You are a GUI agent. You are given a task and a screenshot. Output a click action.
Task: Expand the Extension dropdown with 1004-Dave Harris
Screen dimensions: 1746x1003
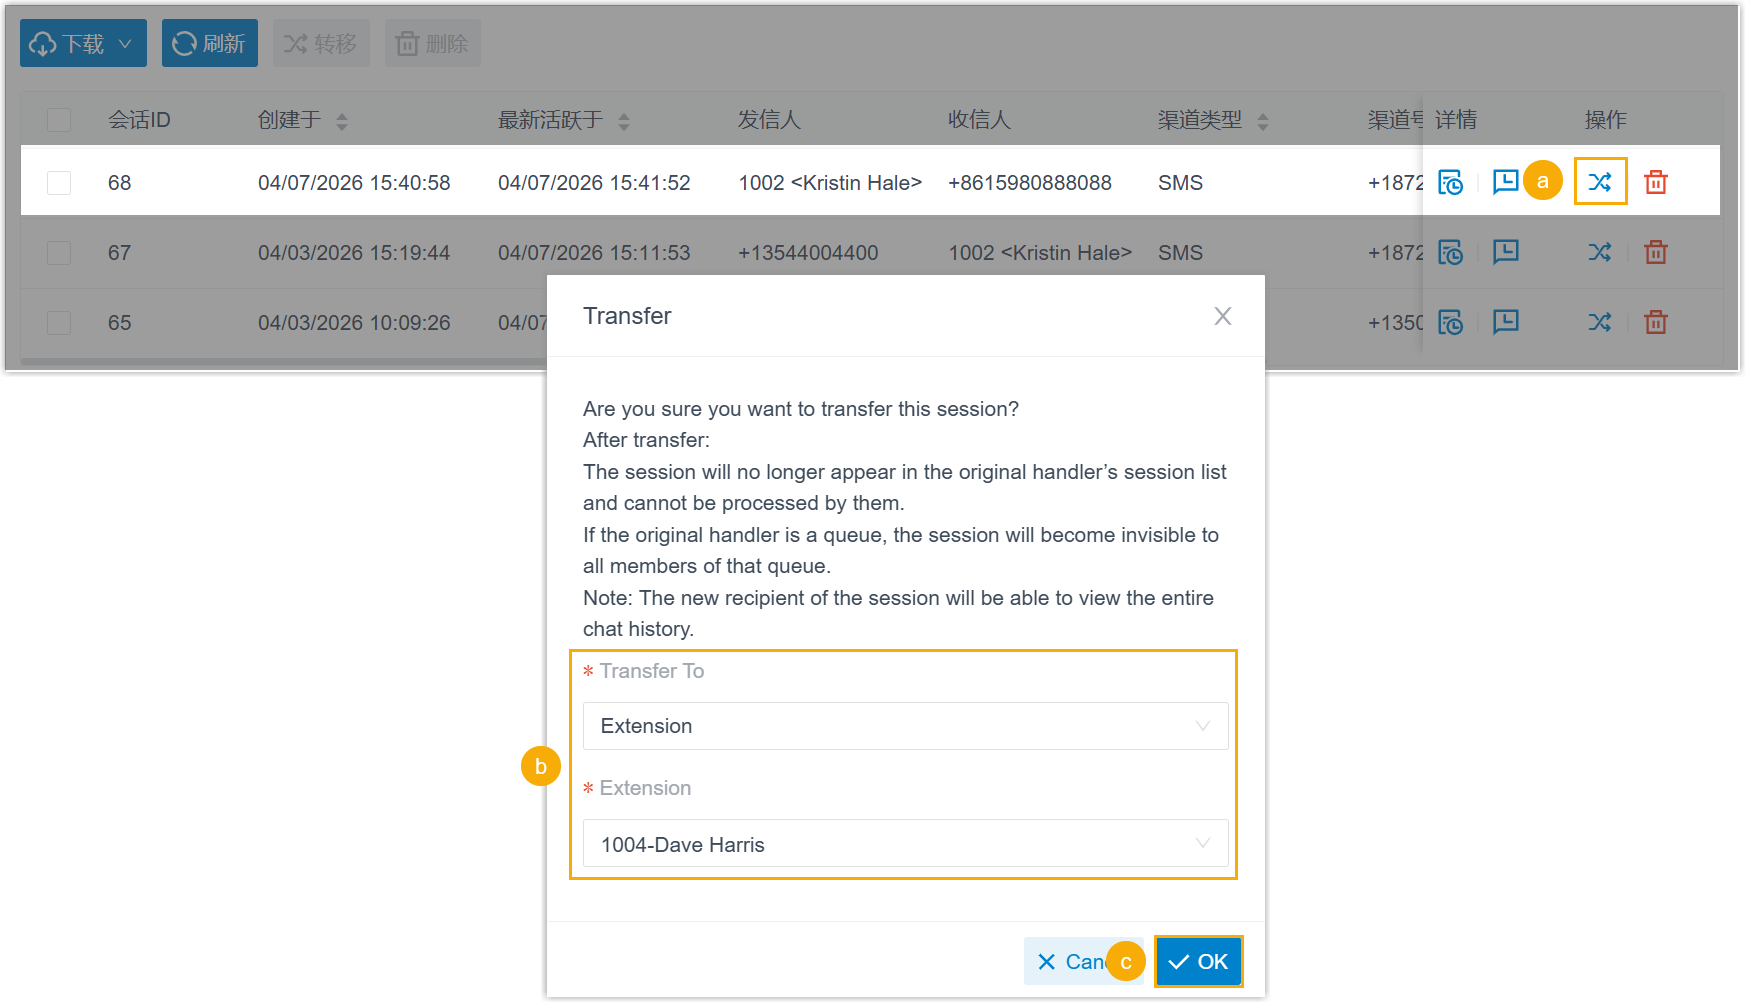point(905,844)
